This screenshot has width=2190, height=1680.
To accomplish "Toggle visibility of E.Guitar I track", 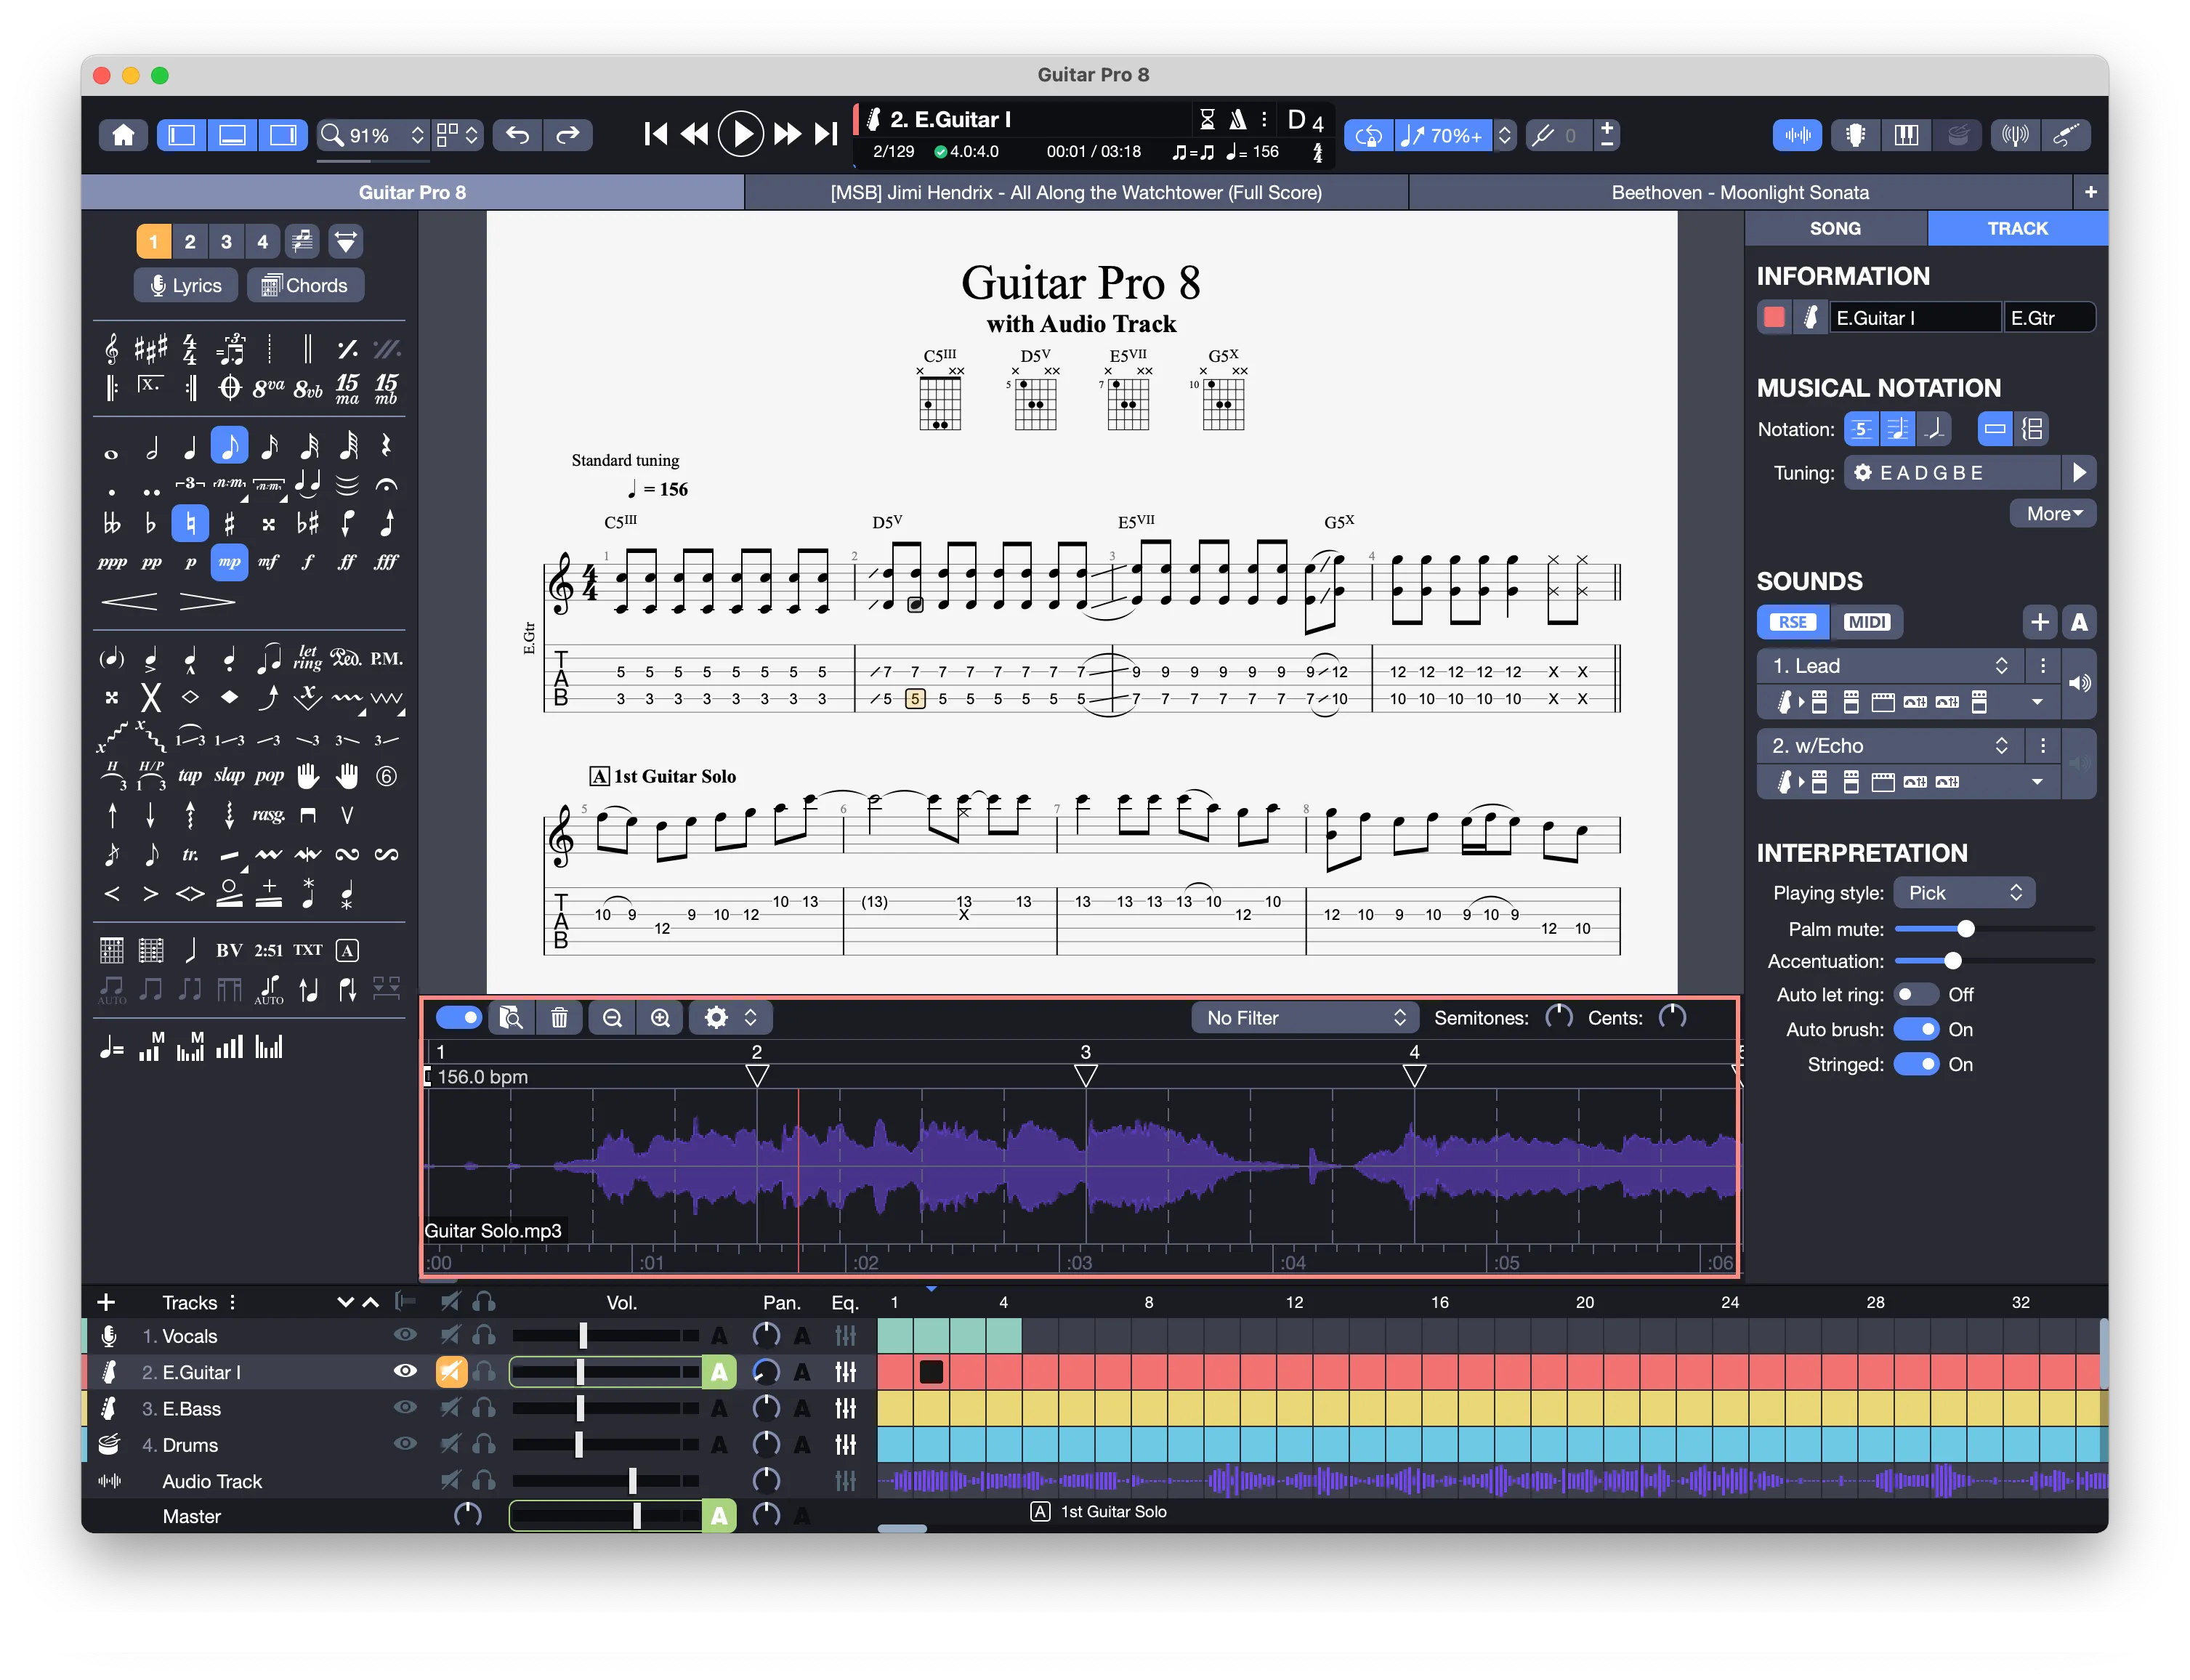I will [x=405, y=1371].
